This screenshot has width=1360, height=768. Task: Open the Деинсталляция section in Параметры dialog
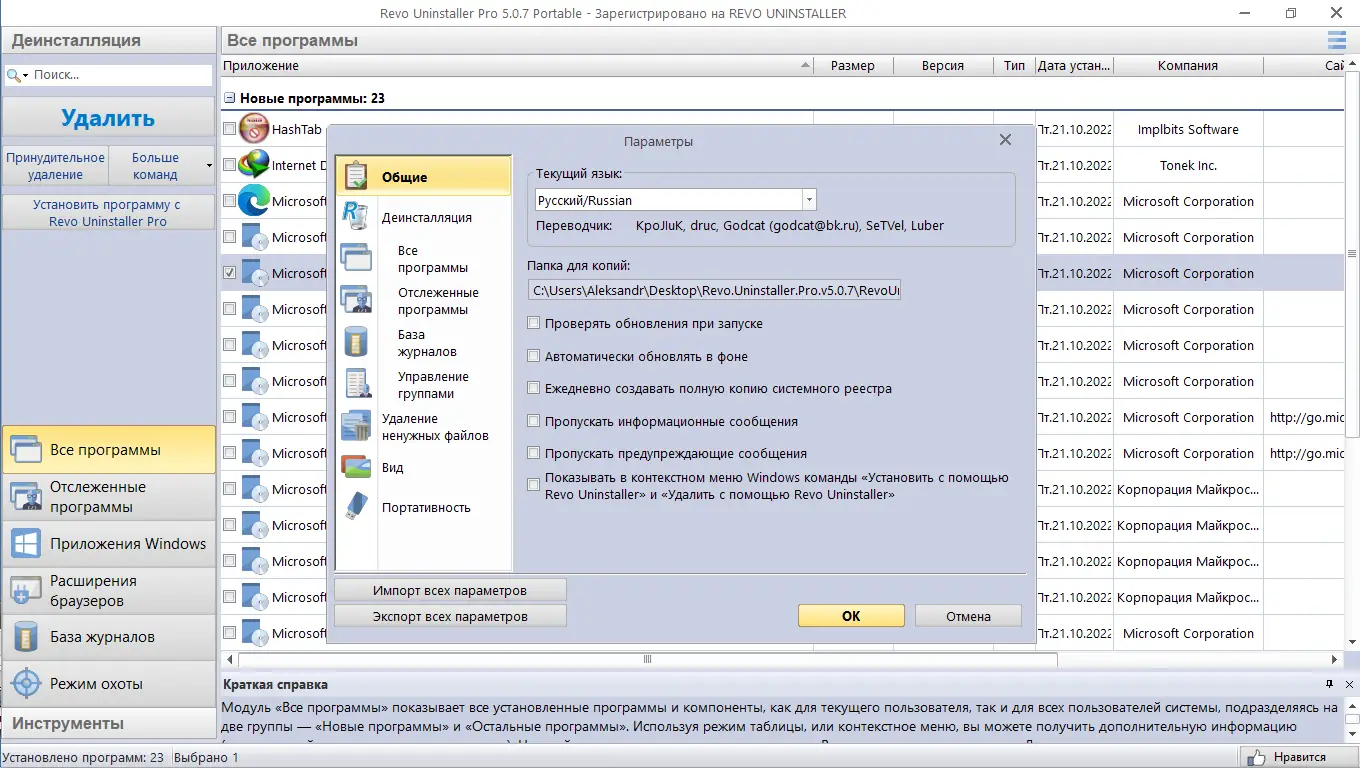[426, 217]
